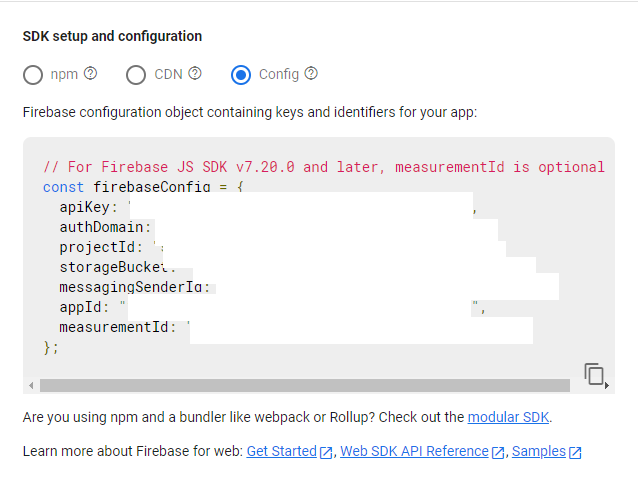Screen dimensions: 638x480
Task: Click external link icon after Samples
Action: (x=575, y=452)
